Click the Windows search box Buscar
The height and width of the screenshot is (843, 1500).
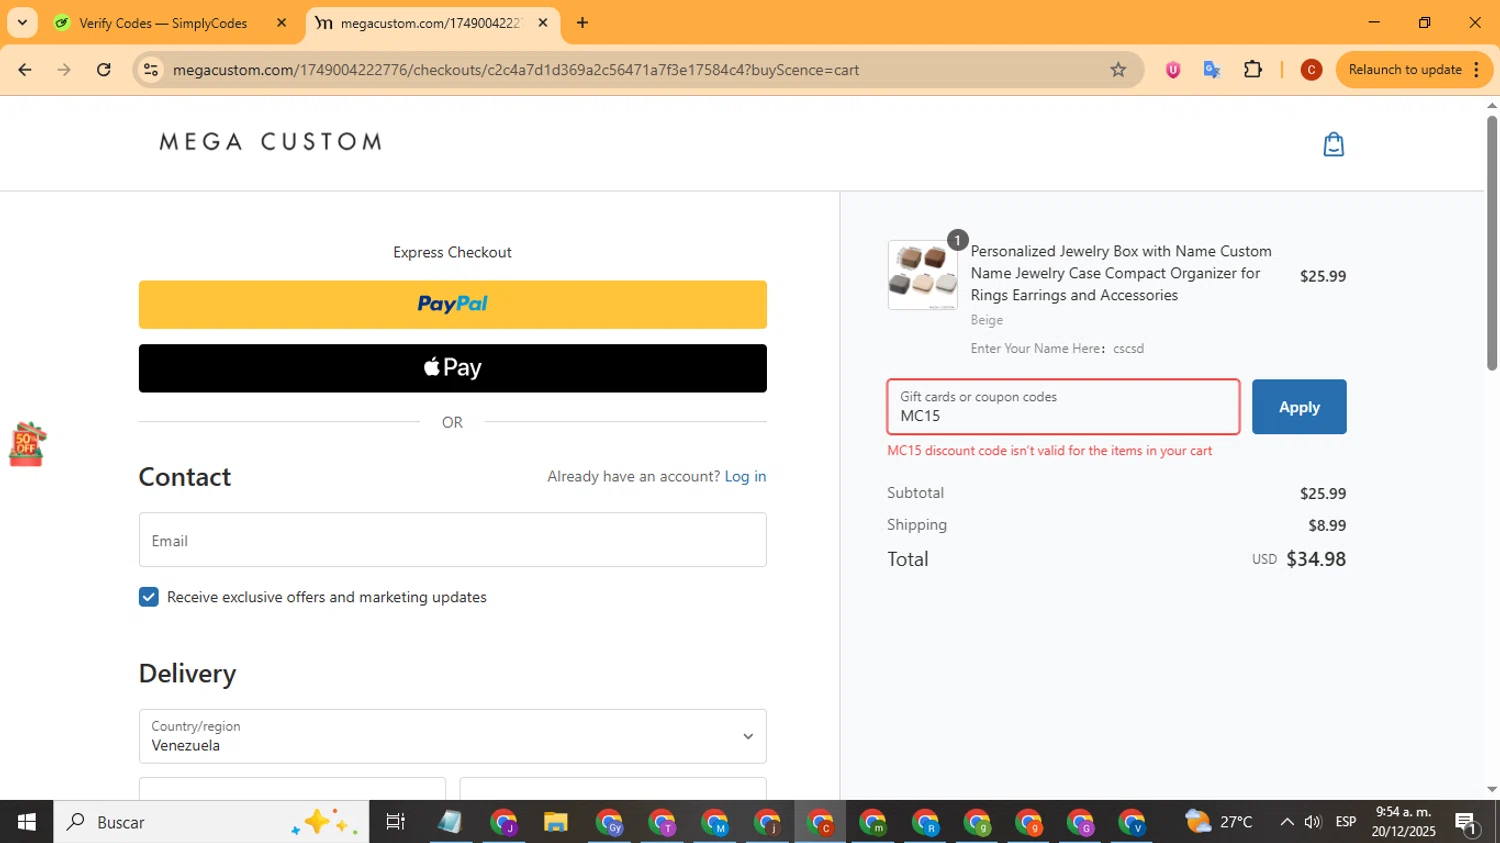tap(211, 822)
